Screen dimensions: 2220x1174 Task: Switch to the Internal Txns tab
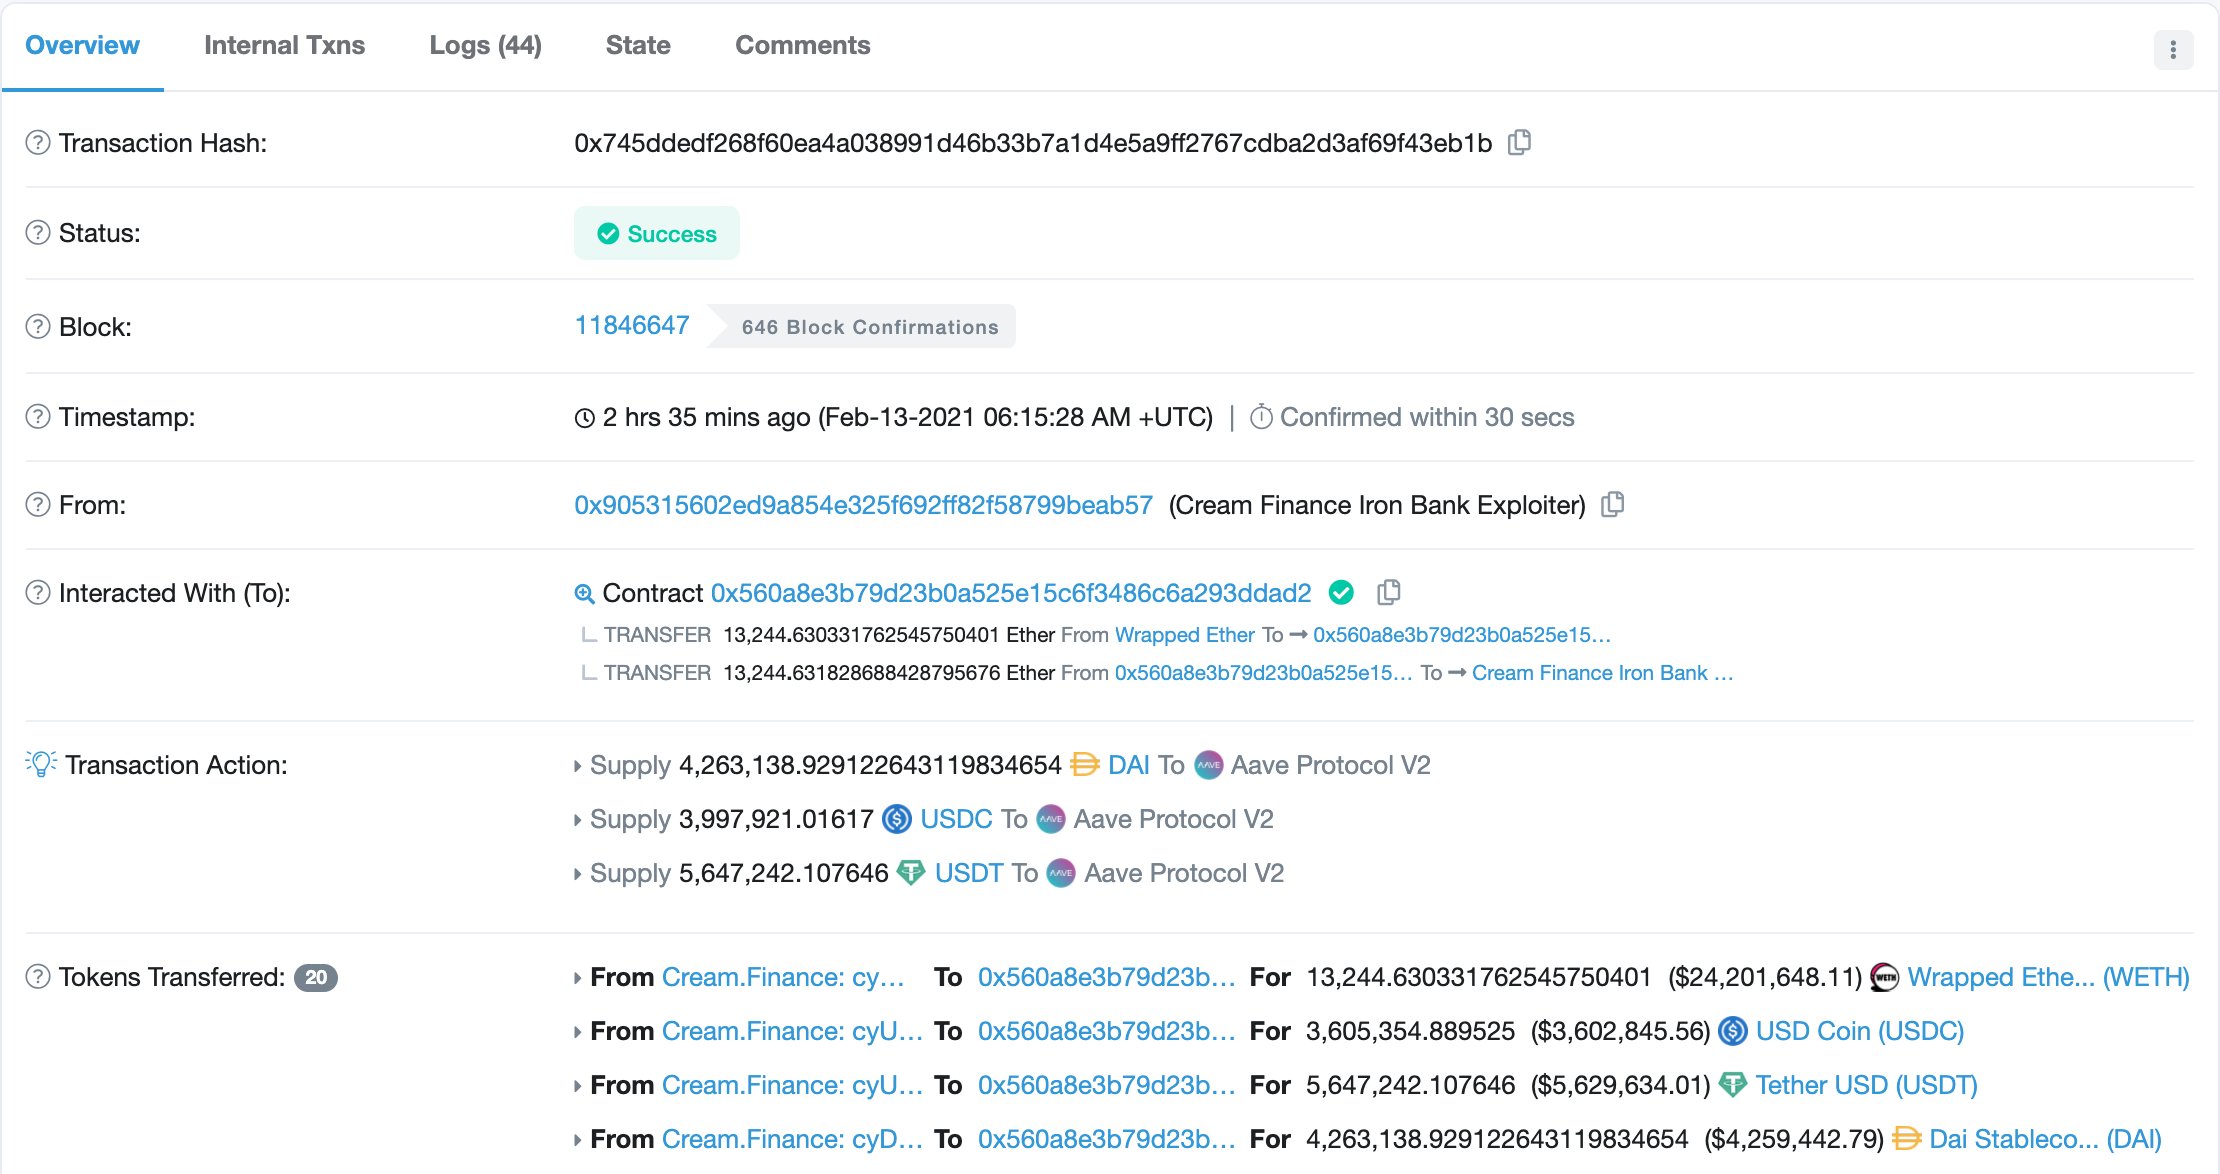[x=284, y=45]
